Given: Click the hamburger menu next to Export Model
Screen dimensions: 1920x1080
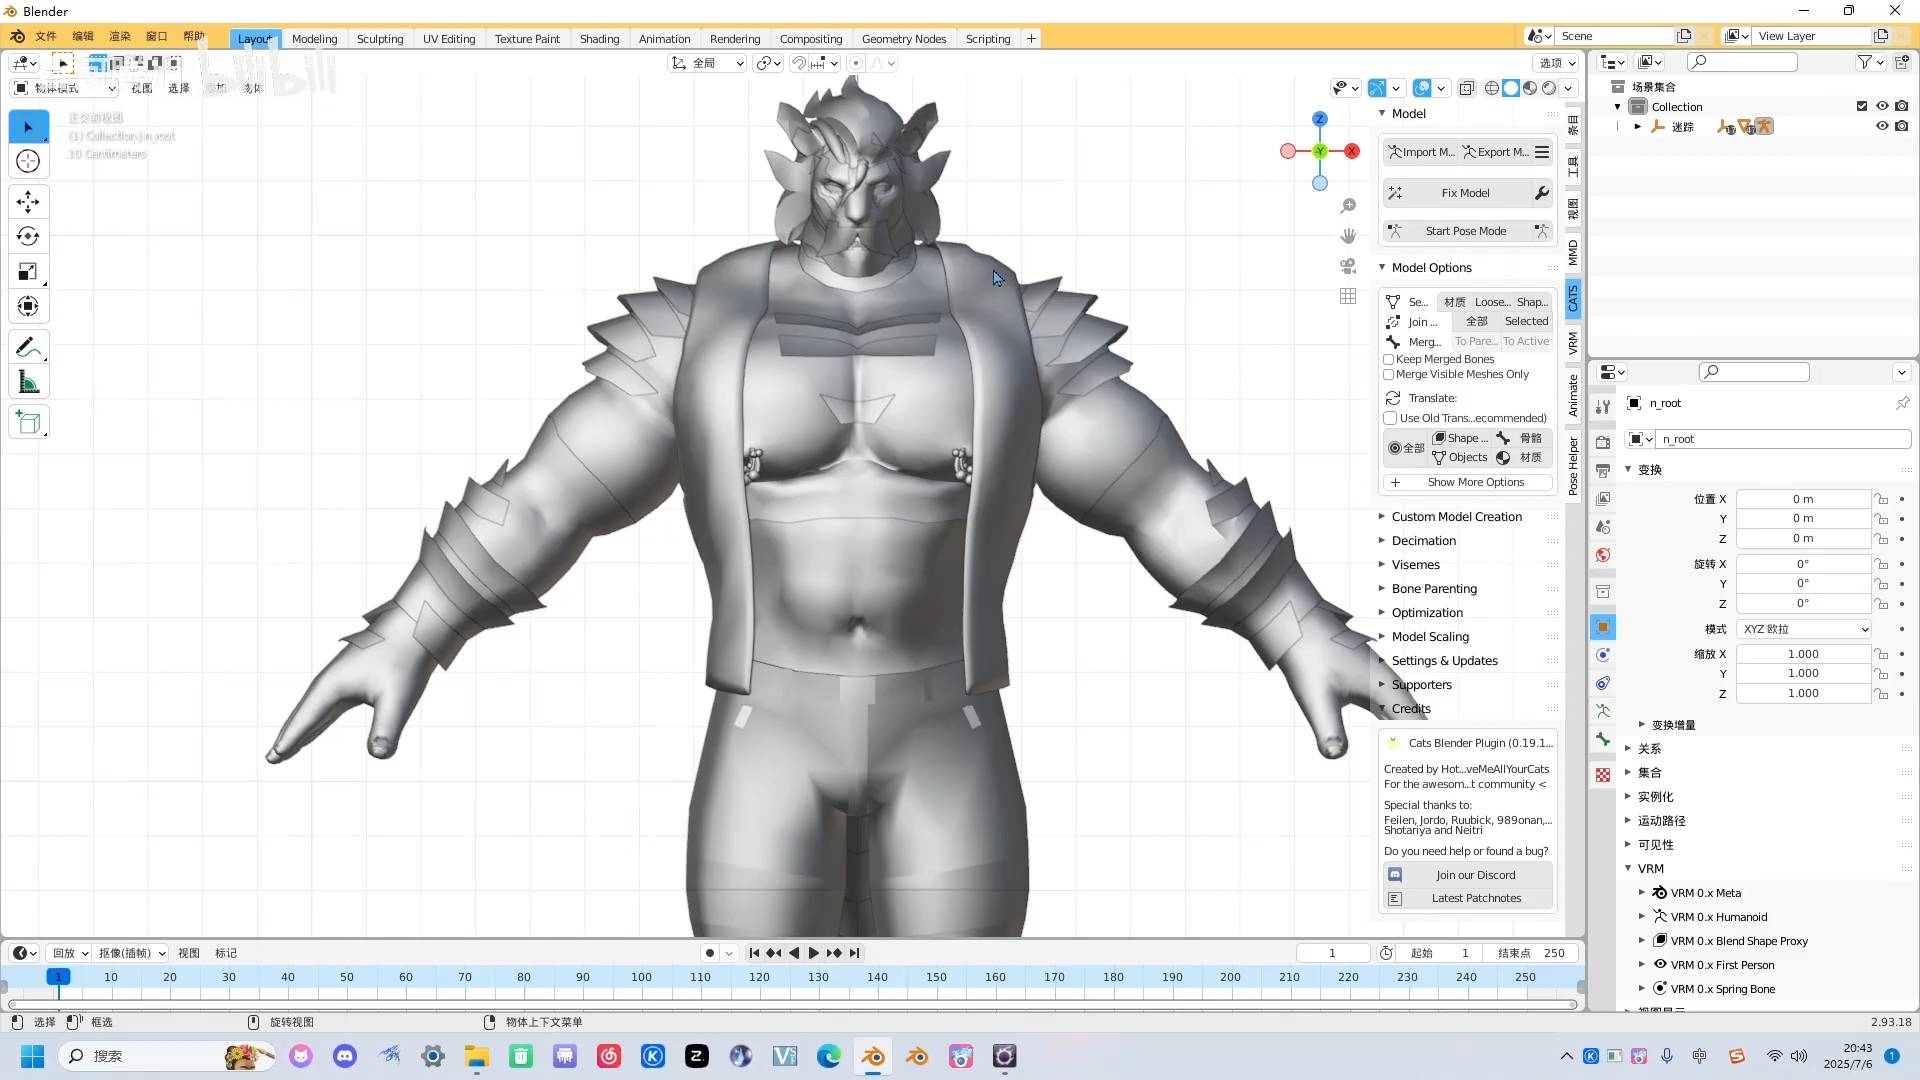Looking at the screenshot, I should pos(1542,152).
